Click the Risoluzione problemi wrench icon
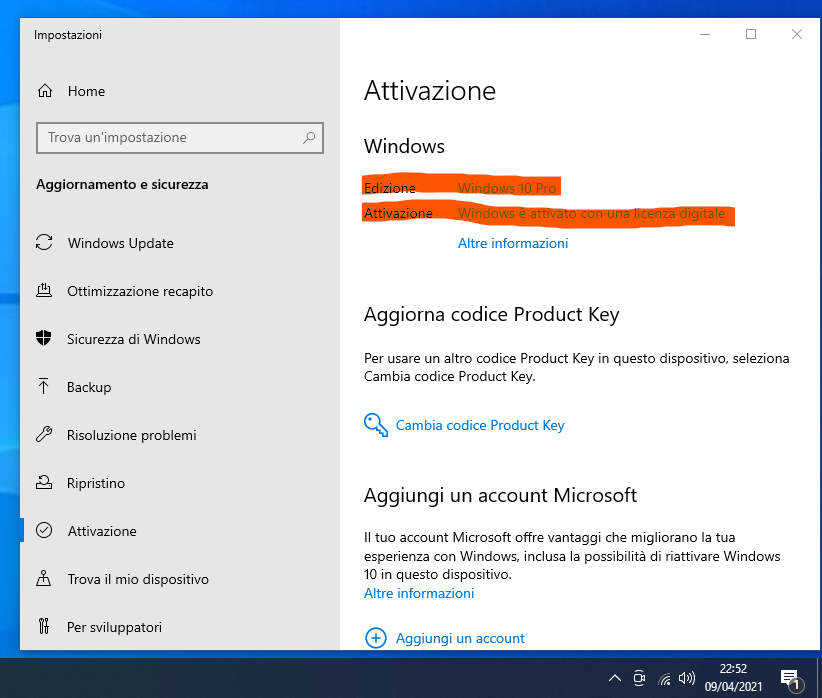 pos(44,434)
